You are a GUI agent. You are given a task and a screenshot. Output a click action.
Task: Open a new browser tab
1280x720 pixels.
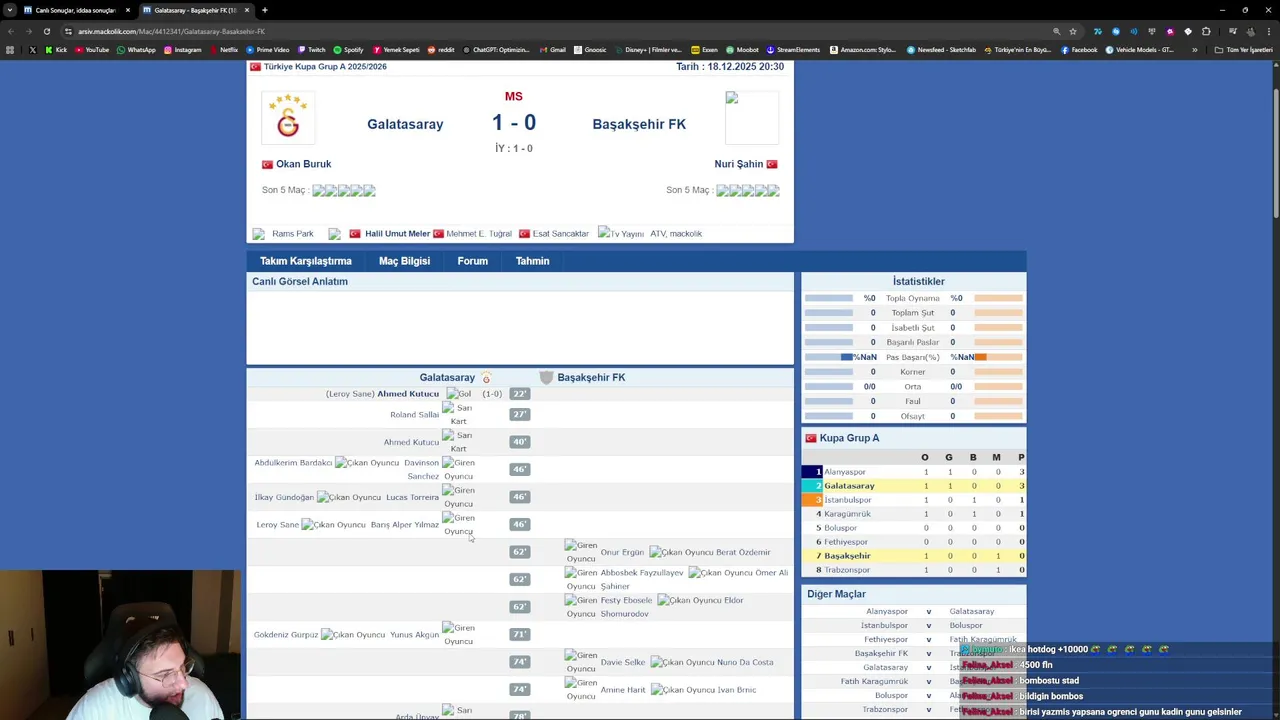[264, 10]
